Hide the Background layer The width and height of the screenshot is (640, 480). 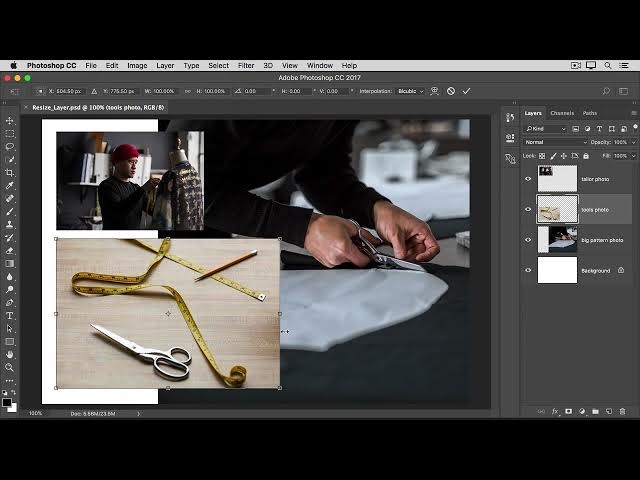point(528,270)
